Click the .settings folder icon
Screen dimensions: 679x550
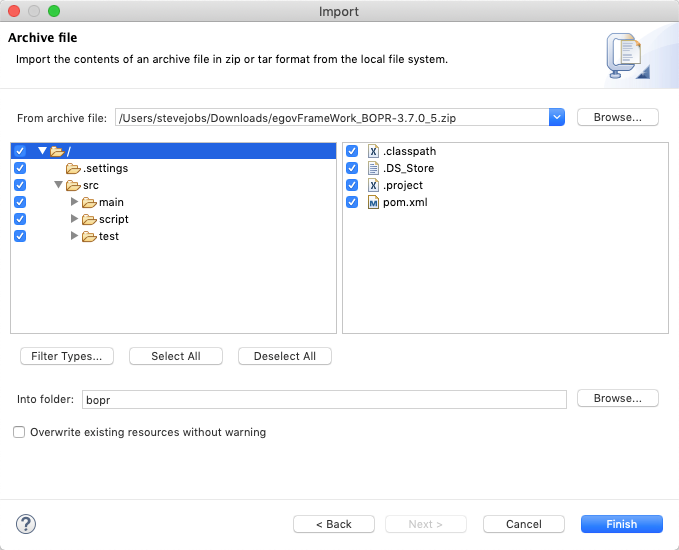(x=73, y=168)
